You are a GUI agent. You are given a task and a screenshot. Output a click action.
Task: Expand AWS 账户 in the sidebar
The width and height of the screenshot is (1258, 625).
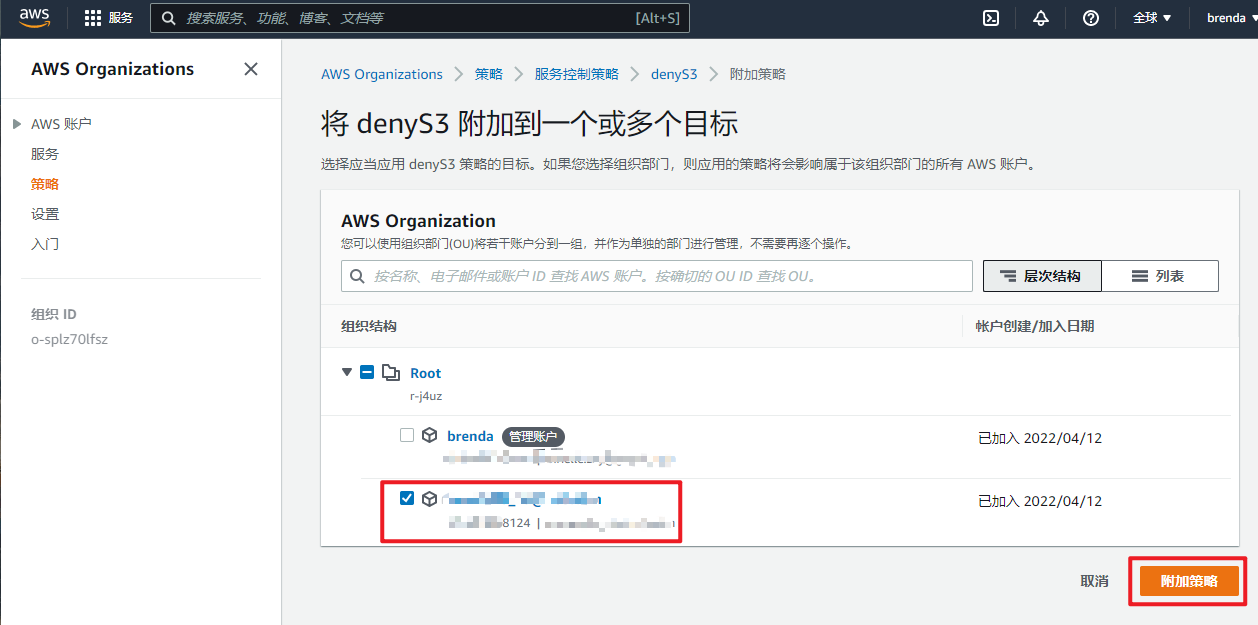(x=16, y=124)
